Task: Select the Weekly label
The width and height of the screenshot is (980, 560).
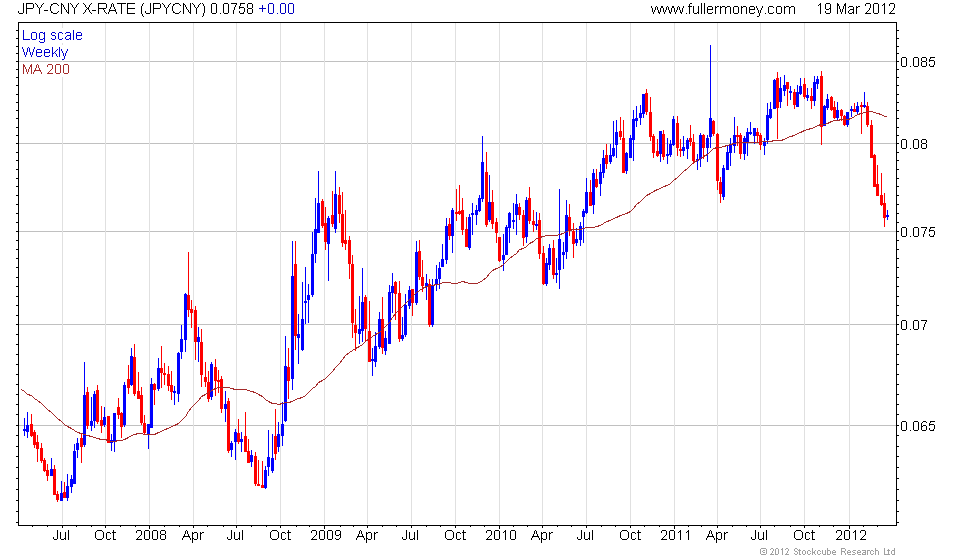Action: tap(44, 52)
